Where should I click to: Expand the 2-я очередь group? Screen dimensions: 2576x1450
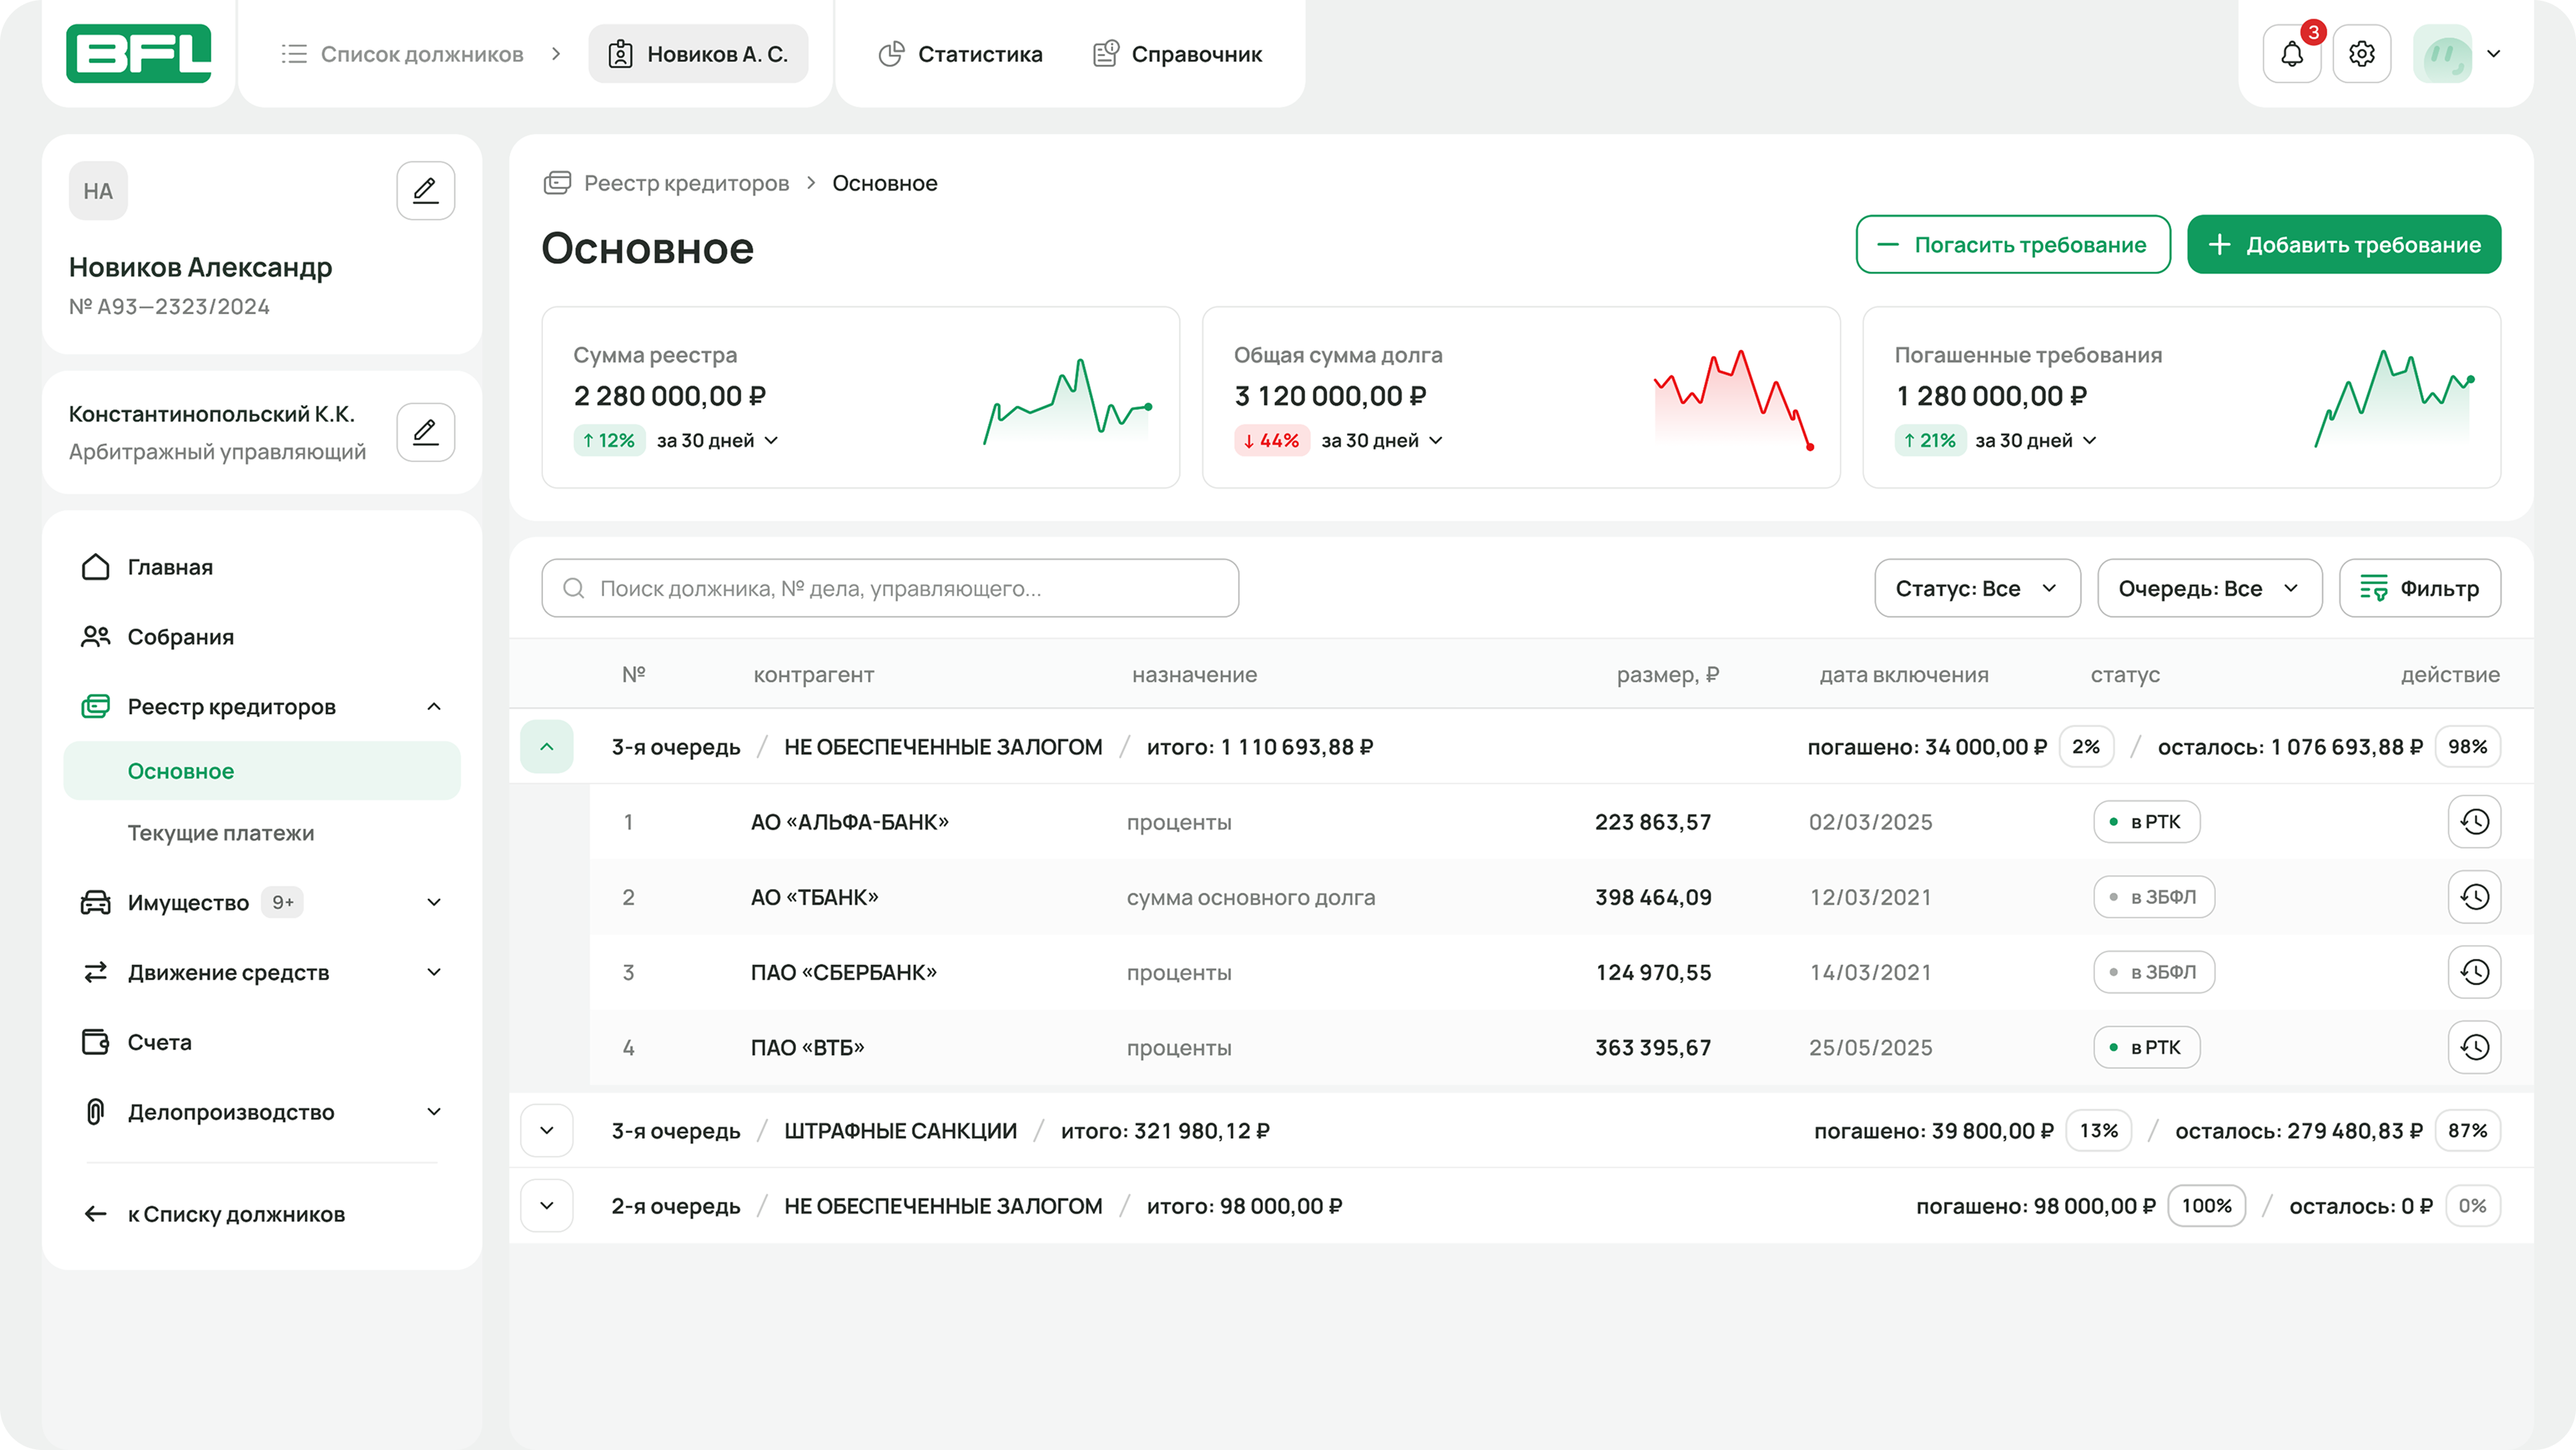pos(547,1206)
